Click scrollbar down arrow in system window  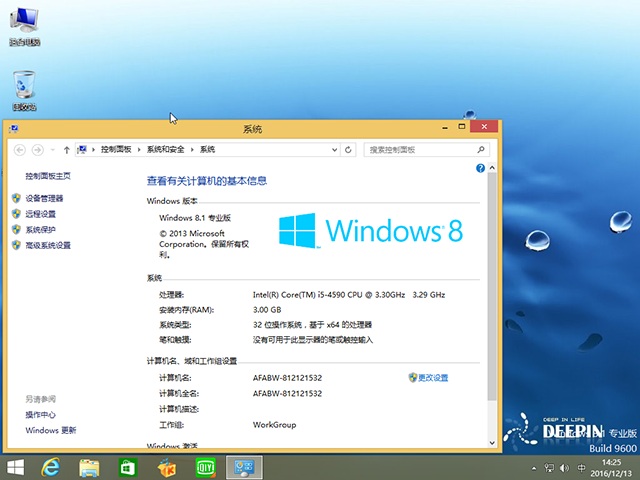coord(492,443)
